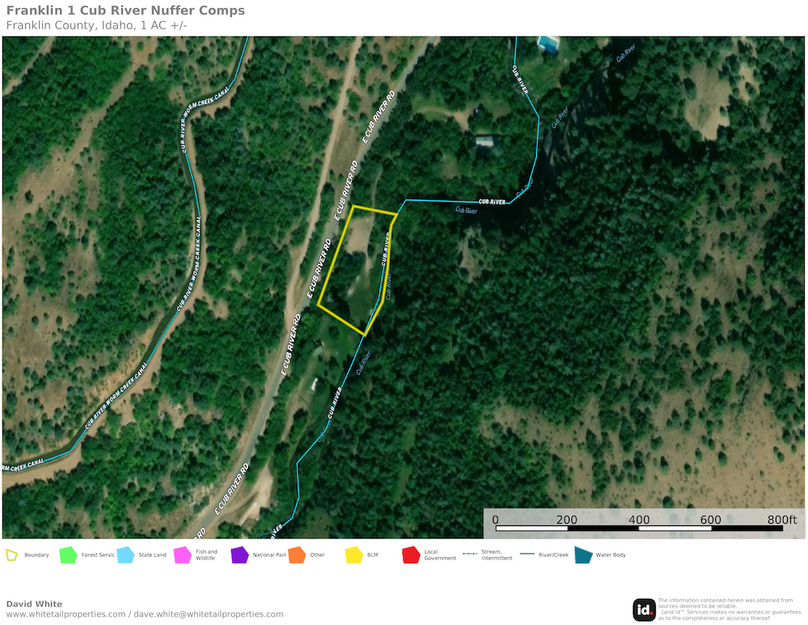Select the light blue State Land swatch
The width and height of the screenshot is (808, 625).
(125, 555)
